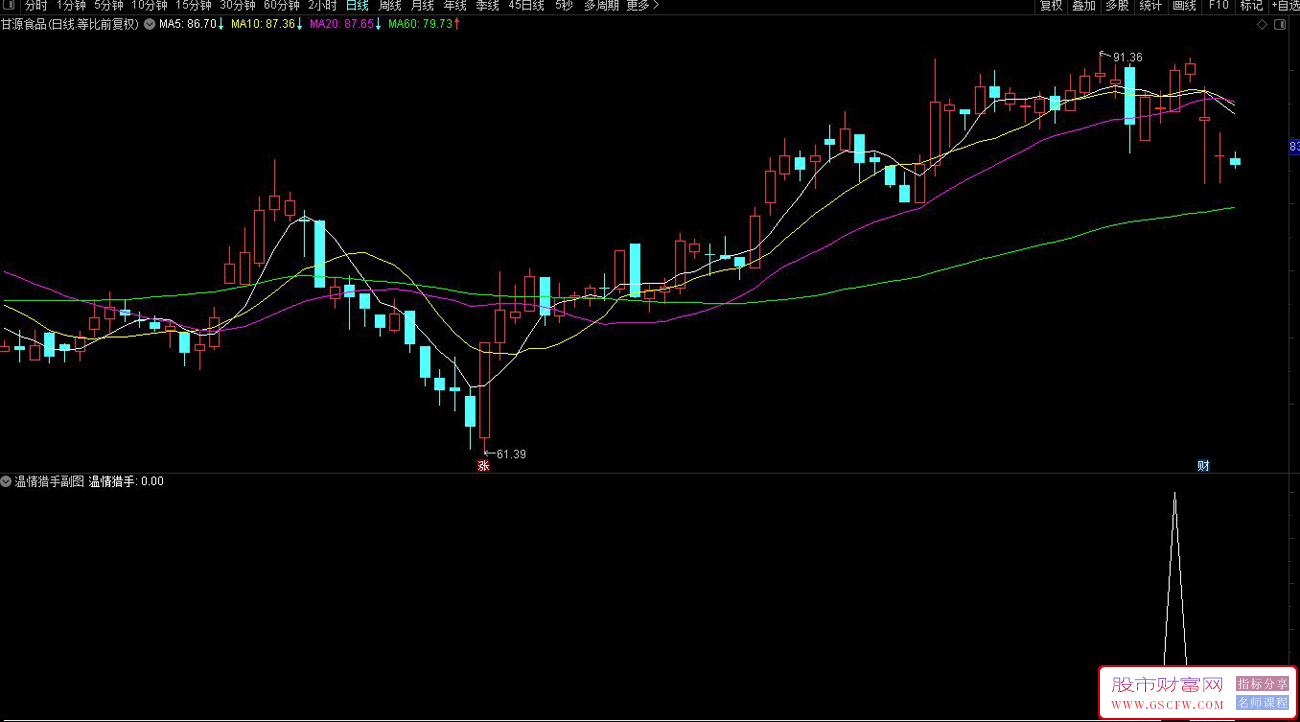The width and height of the screenshot is (1300, 722).
Task: Select the 2小时 period
Action: pyautogui.click(x=323, y=6)
